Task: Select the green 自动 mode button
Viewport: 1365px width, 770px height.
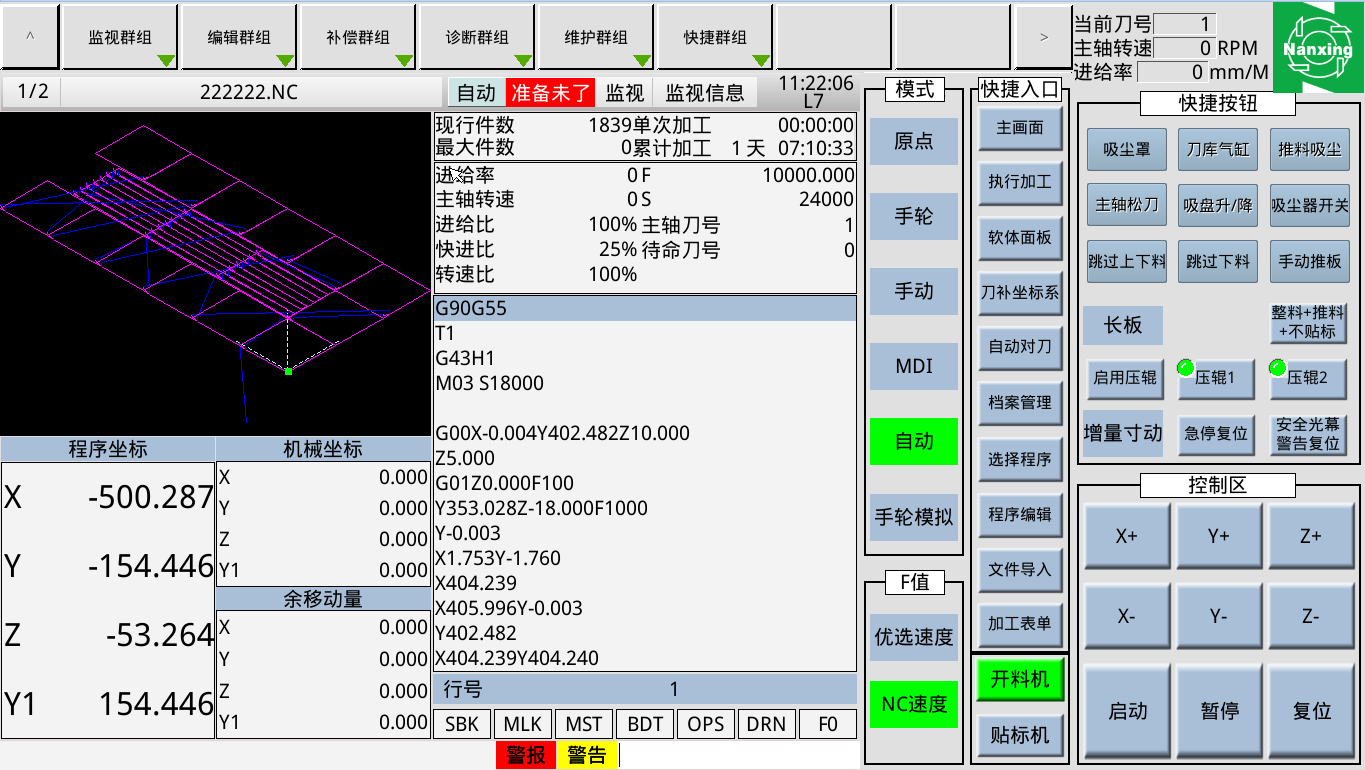Action: coord(913,441)
